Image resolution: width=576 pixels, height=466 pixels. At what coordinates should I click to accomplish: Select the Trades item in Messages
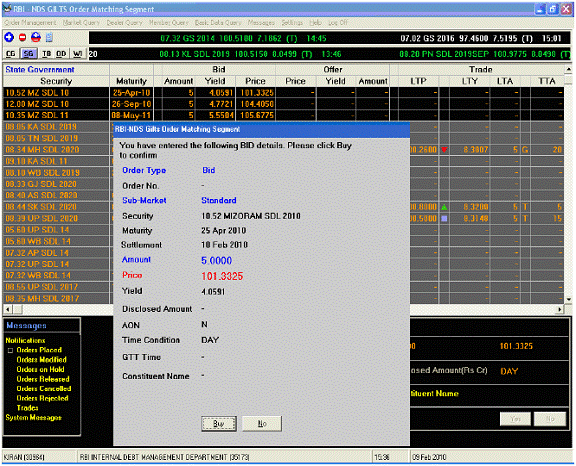[27, 408]
